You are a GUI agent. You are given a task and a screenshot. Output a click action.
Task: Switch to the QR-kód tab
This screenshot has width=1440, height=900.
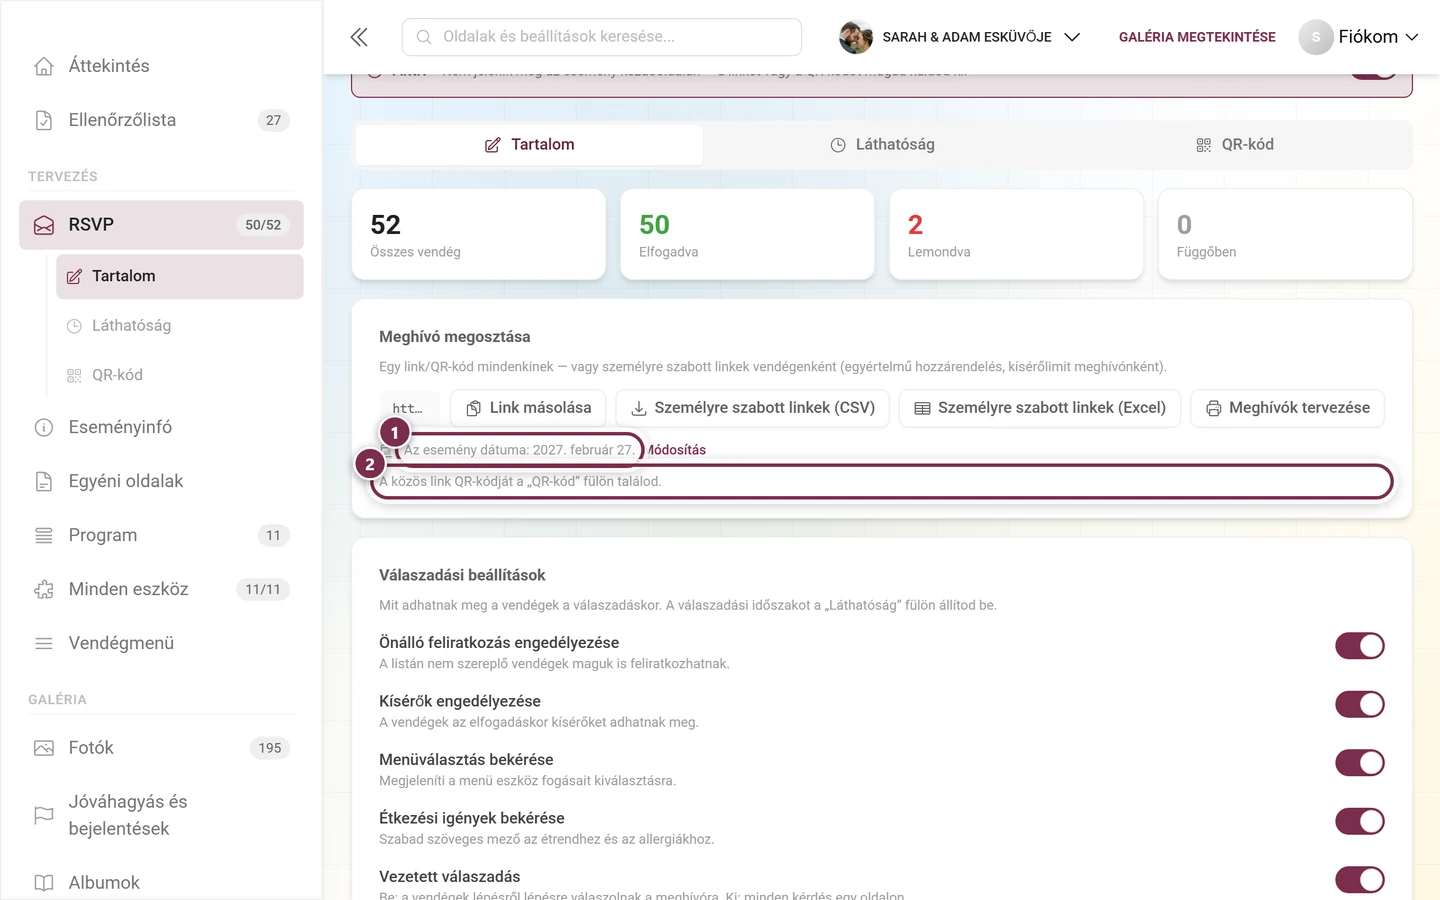point(1235,145)
